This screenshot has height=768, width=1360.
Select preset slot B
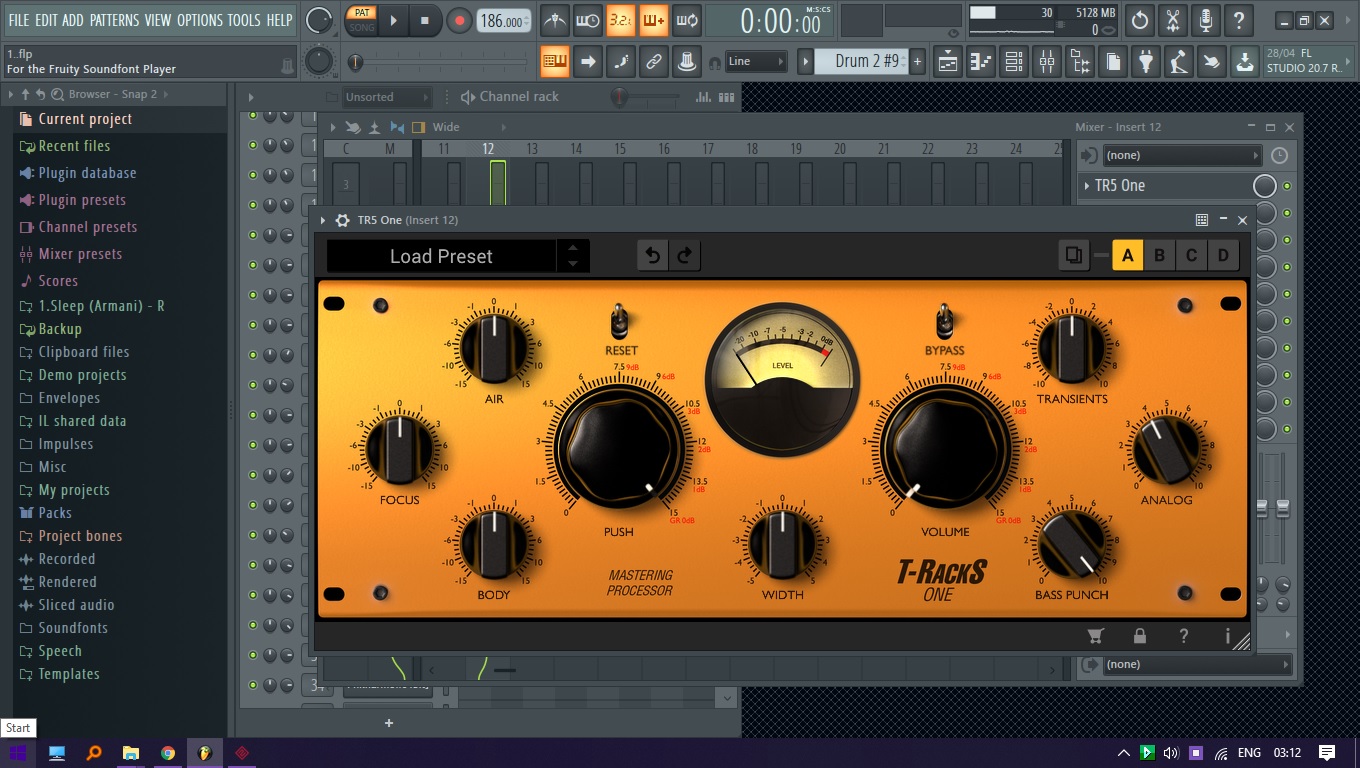pyautogui.click(x=1159, y=256)
